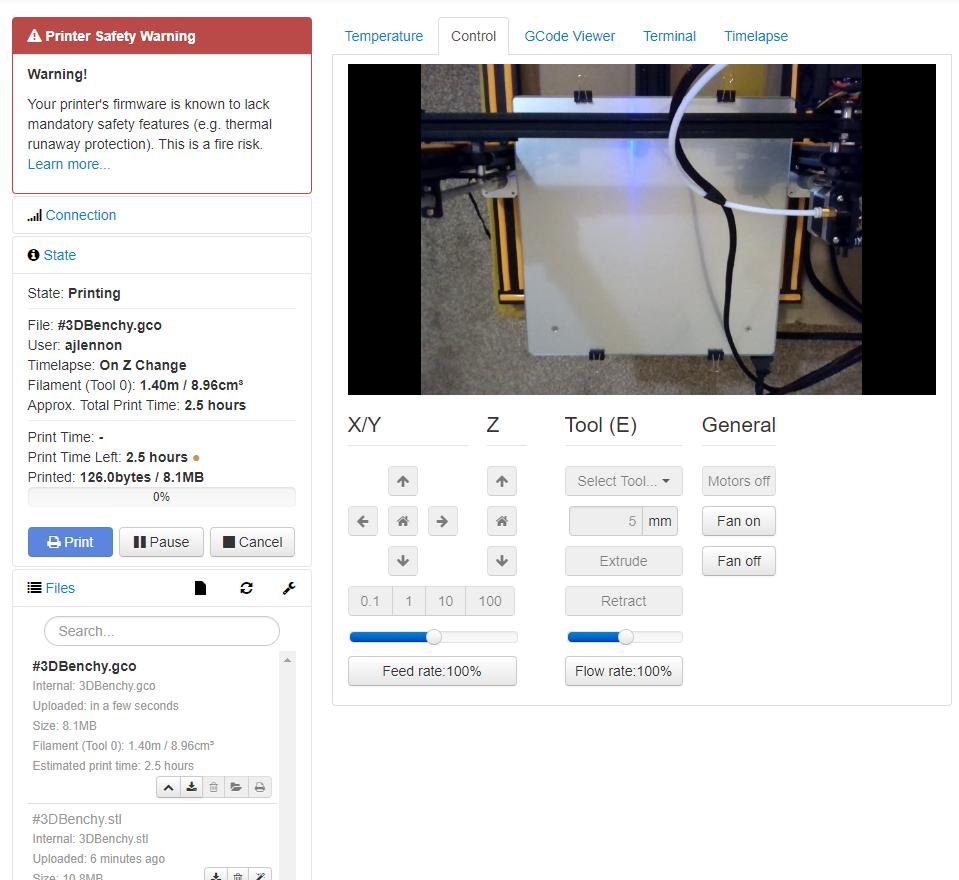The height and width of the screenshot is (880, 959).
Task: Load #3DBenchy.gco with folder icon
Action: click(236, 787)
